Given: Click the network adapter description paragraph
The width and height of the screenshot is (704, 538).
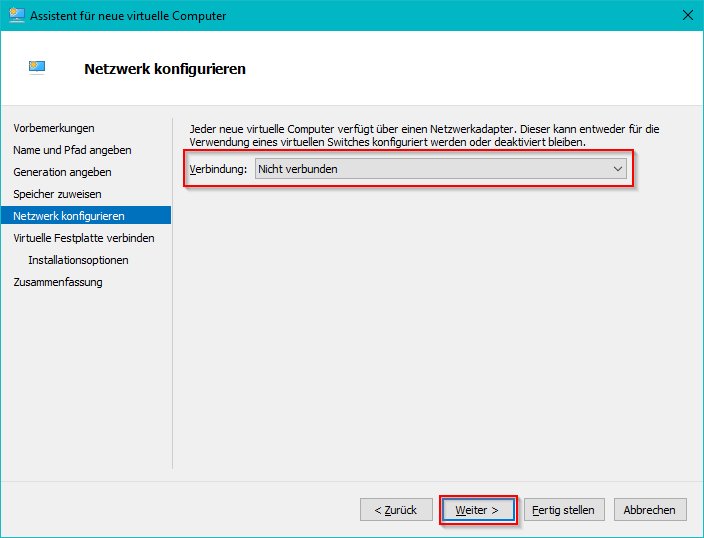Looking at the screenshot, I should 424,135.
